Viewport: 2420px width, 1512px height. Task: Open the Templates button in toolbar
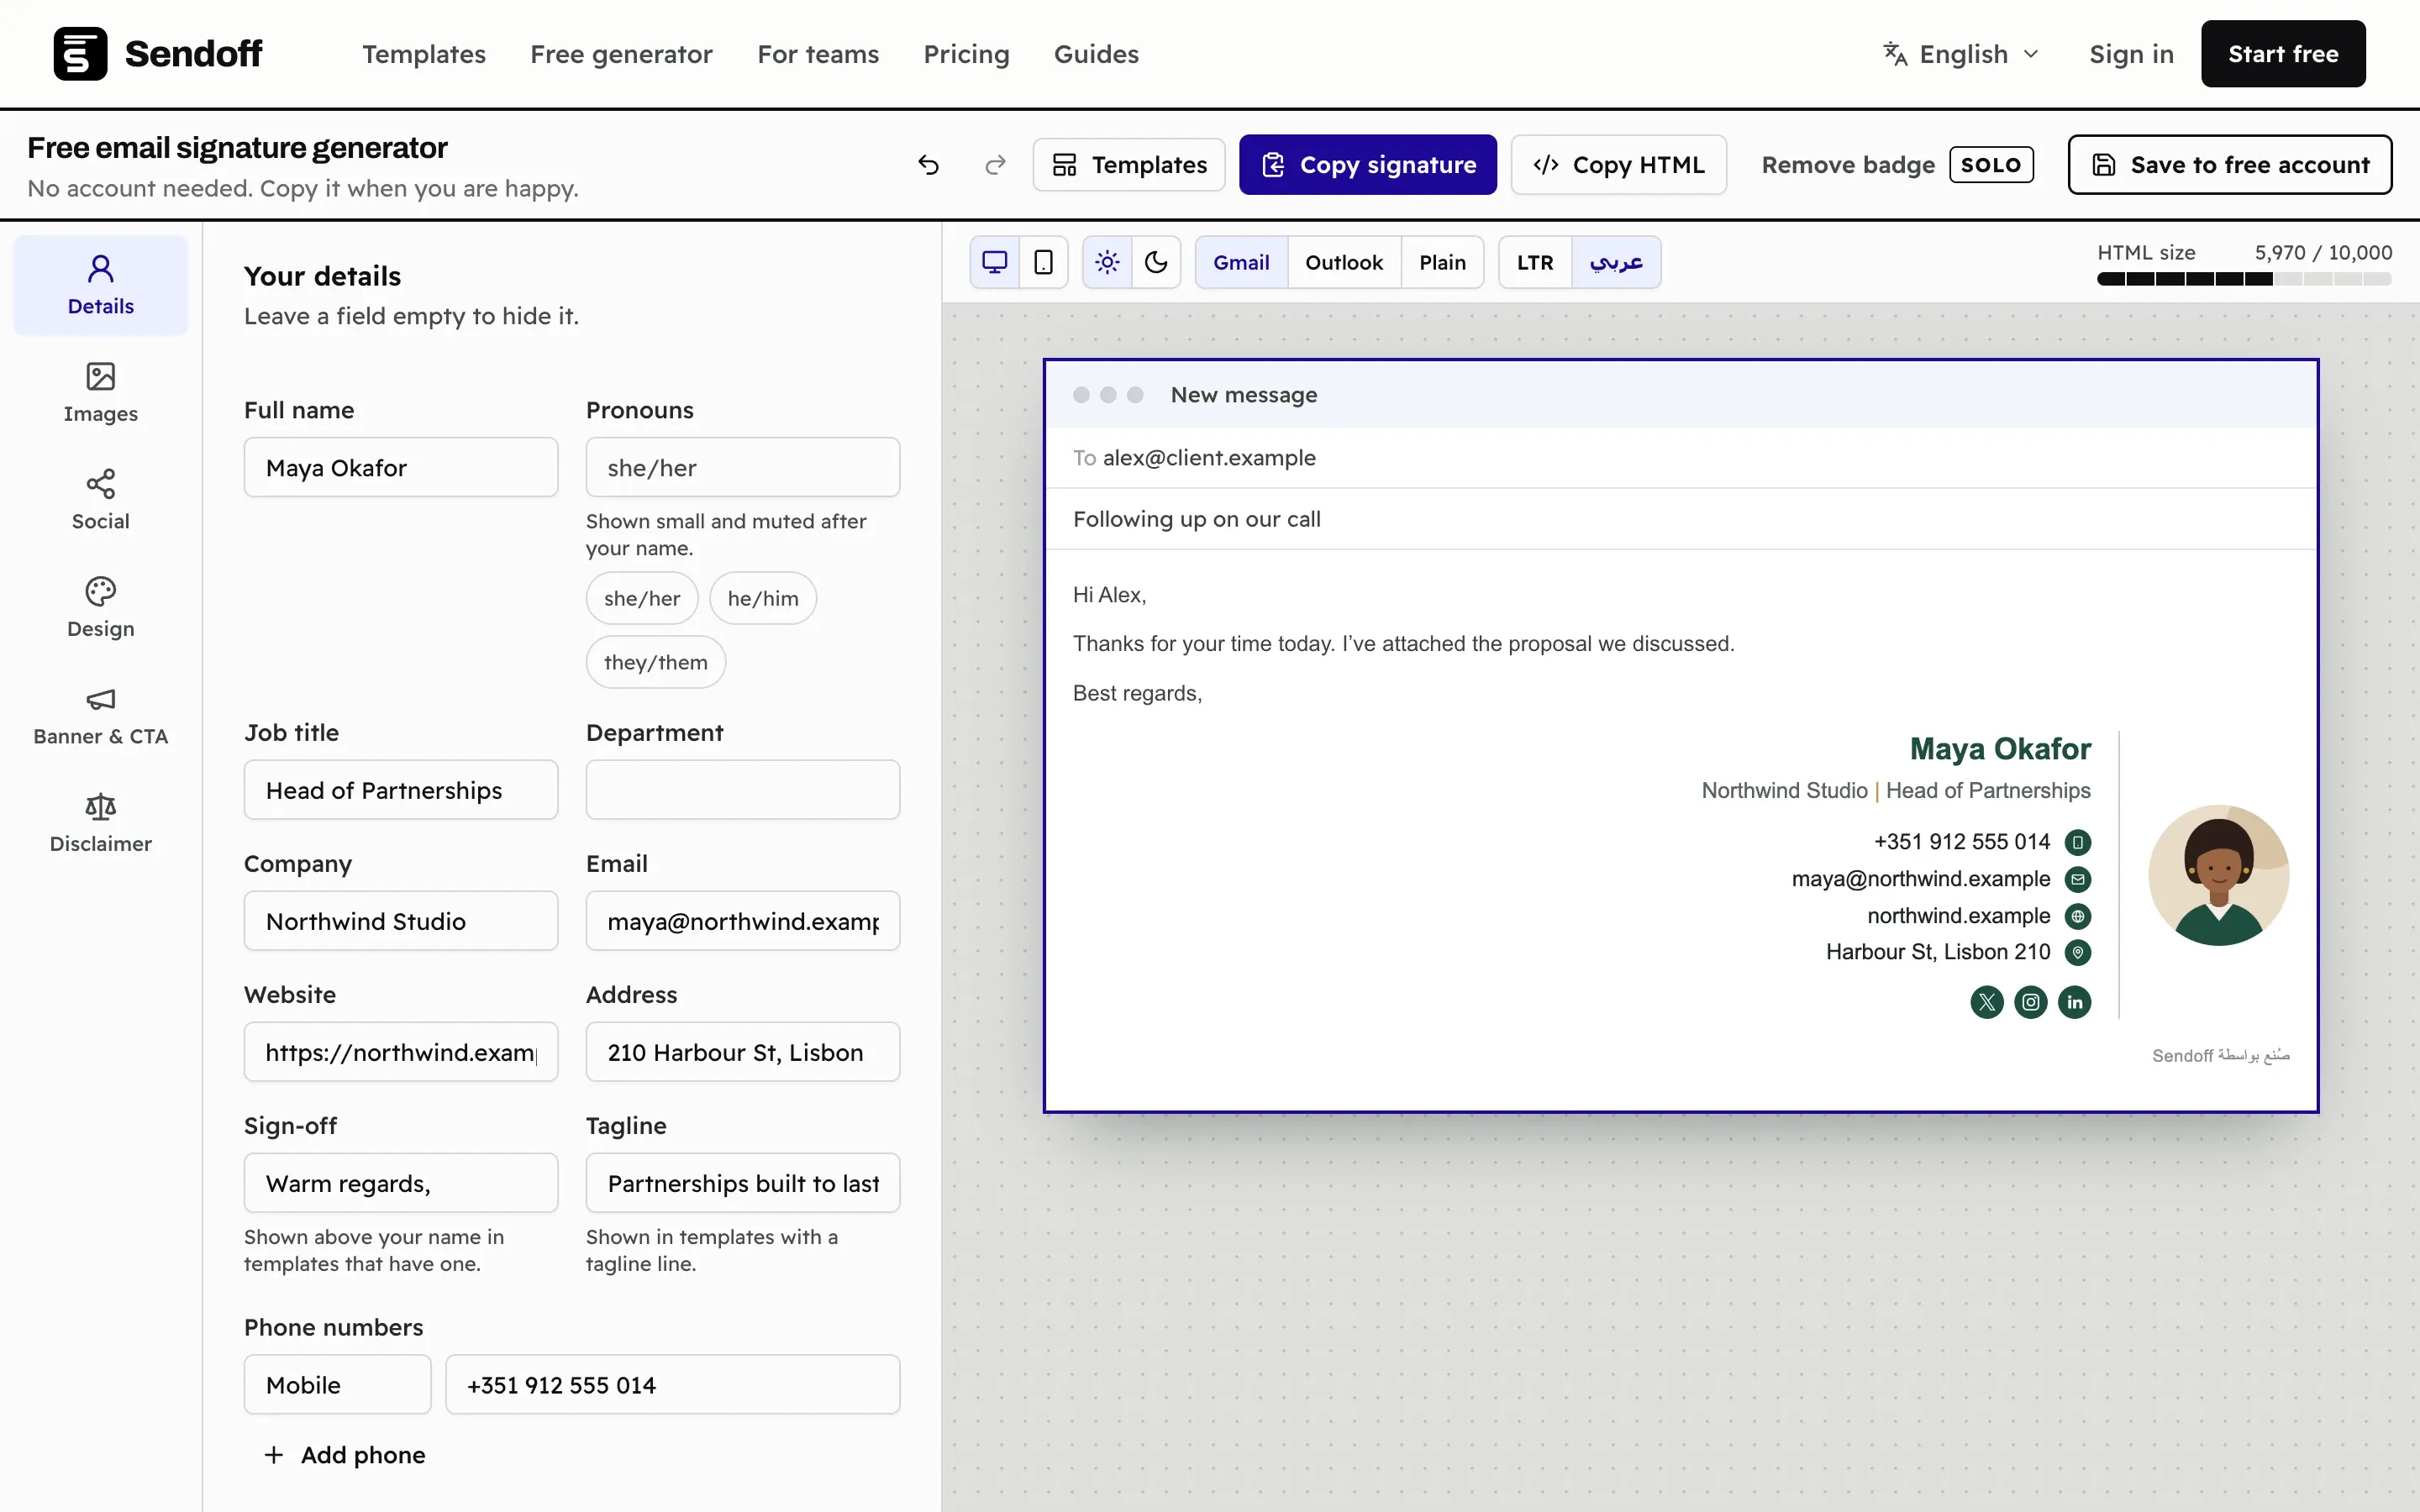click(x=1129, y=165)
